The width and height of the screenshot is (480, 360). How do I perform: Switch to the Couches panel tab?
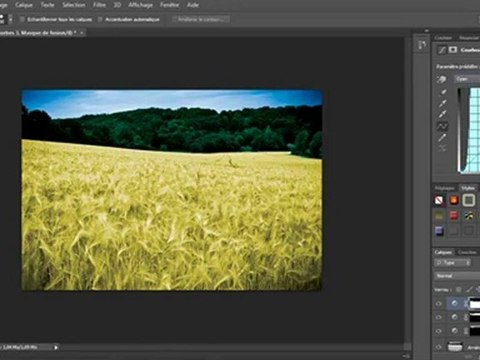pos(467,252)
